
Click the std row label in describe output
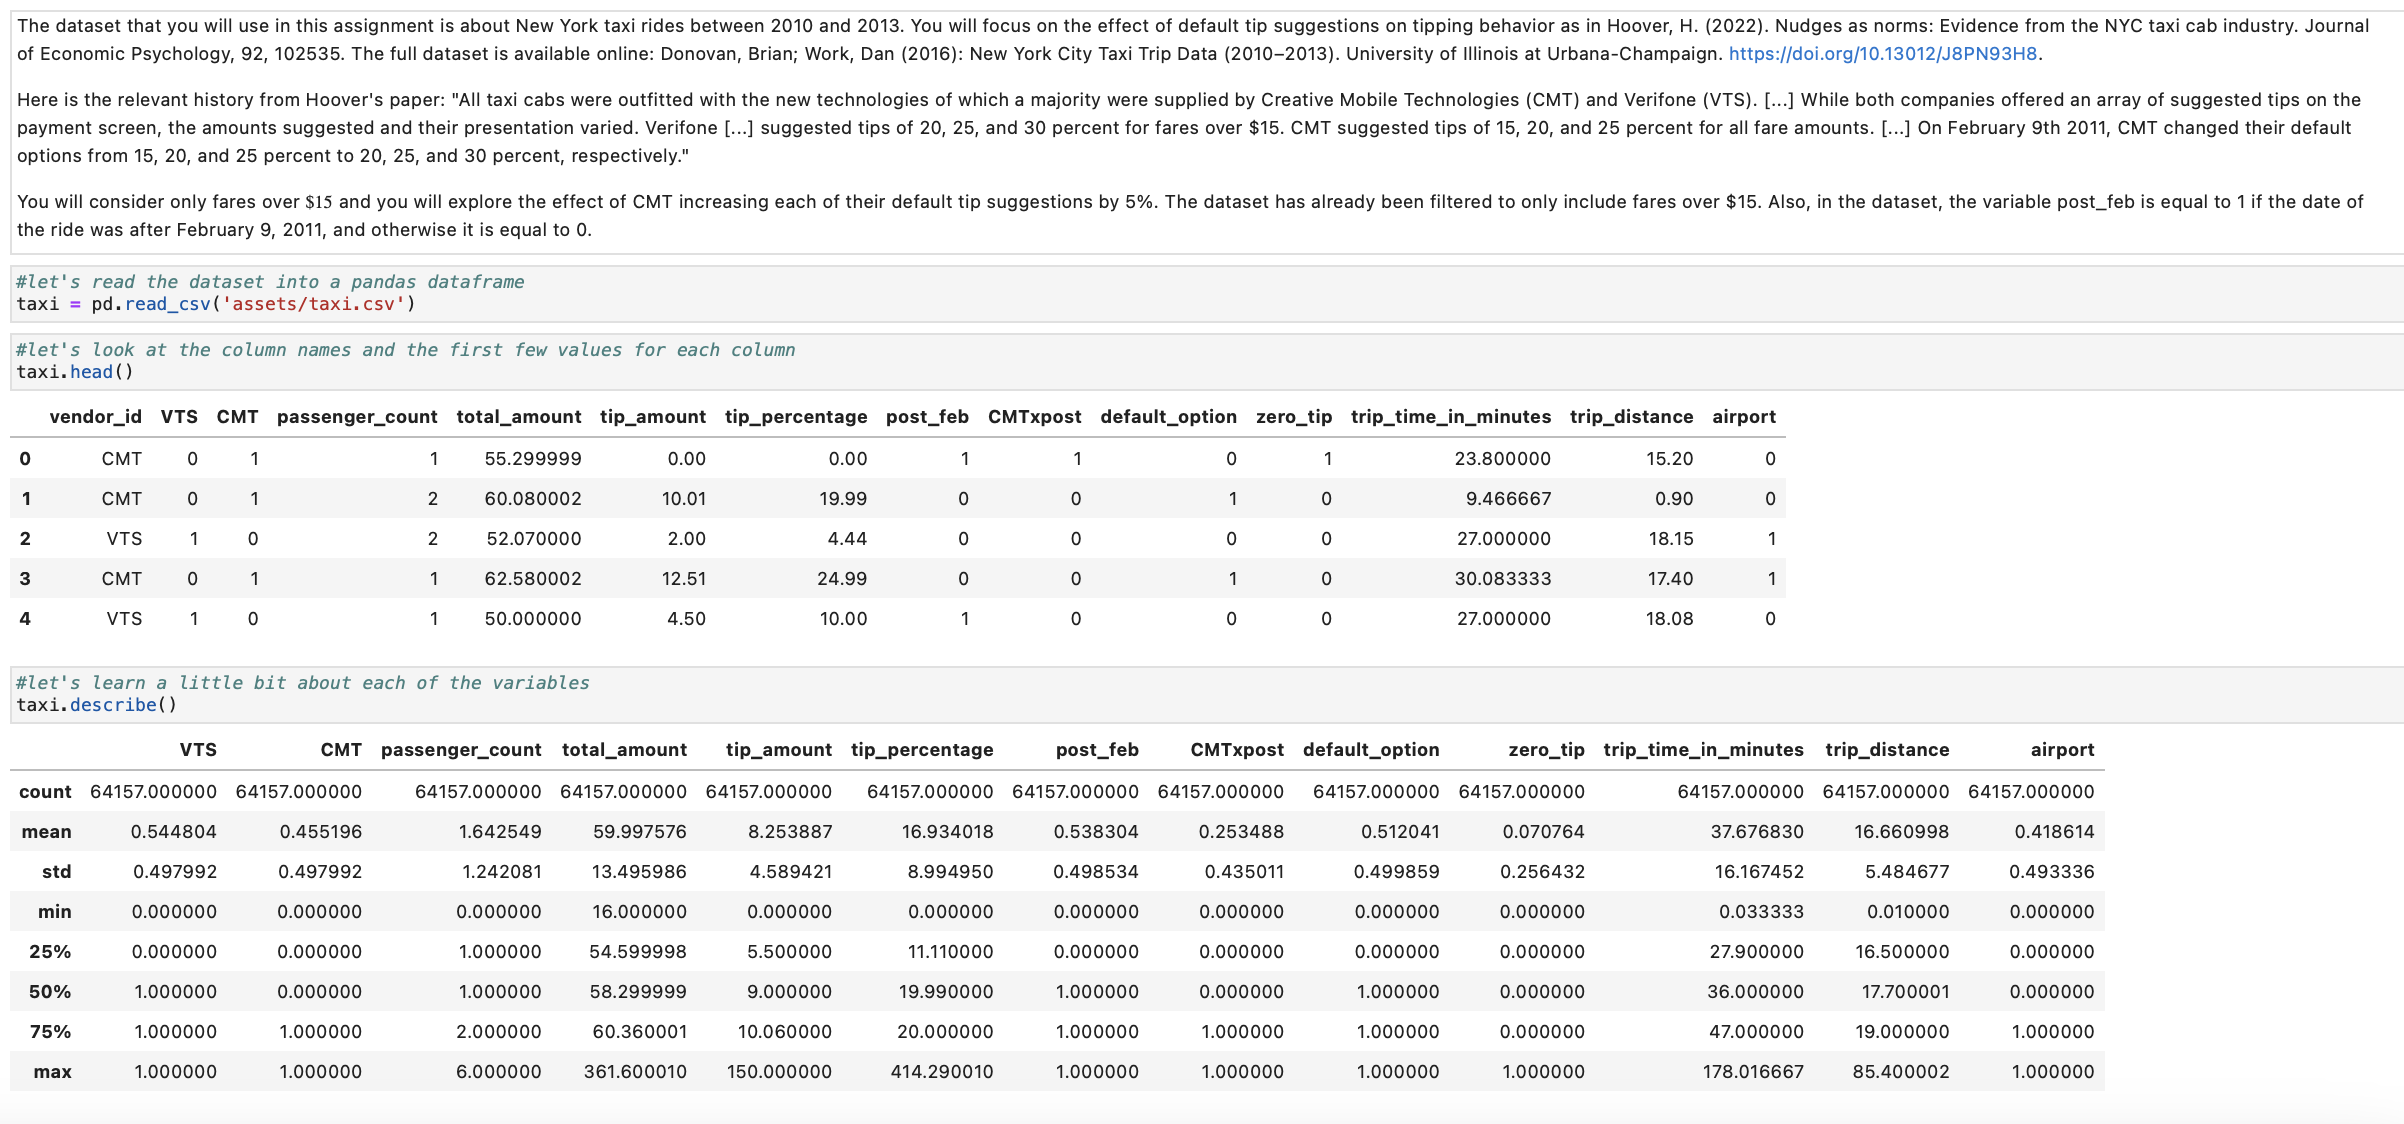pyautogui.click(x=58, y=871)
